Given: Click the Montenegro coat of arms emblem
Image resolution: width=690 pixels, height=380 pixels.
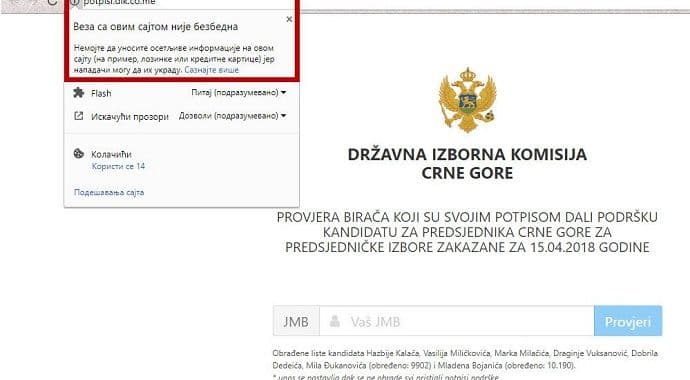Looking at the screenshot, I should tap(467, 100).
